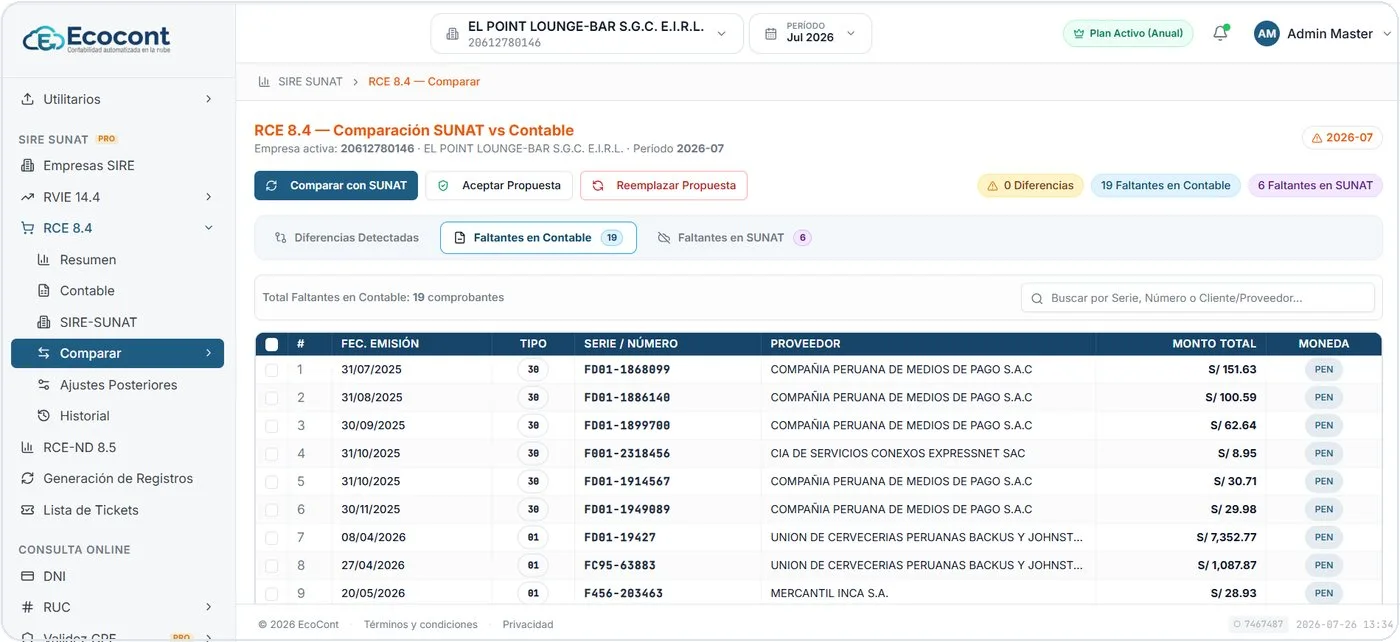Open notifications bell icon
Image resolution: width=1400 pixels, height=642 pixels.
pos(1220,33)
